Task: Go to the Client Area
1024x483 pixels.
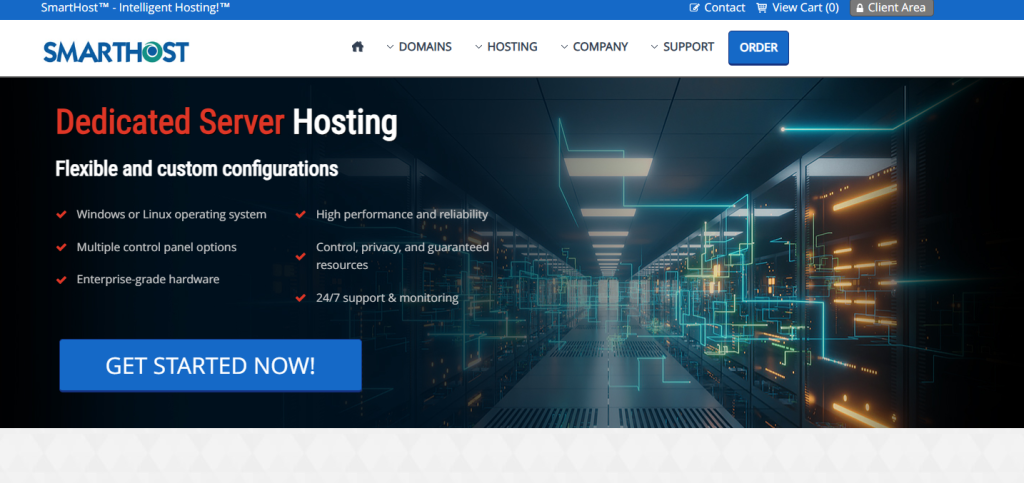Action: click(896, 8)
